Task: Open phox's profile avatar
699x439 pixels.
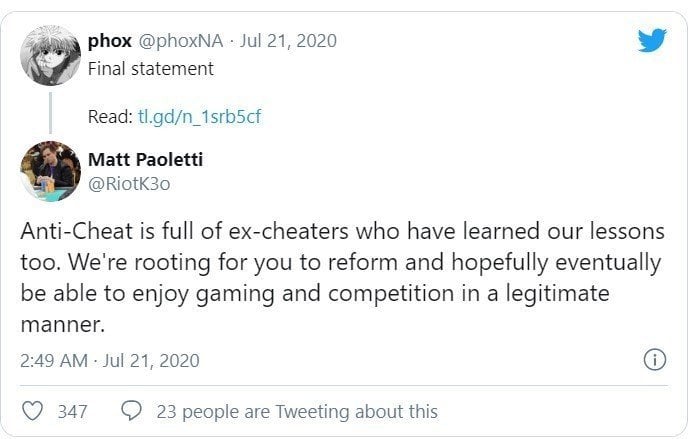Action: [x=50, y=55]
